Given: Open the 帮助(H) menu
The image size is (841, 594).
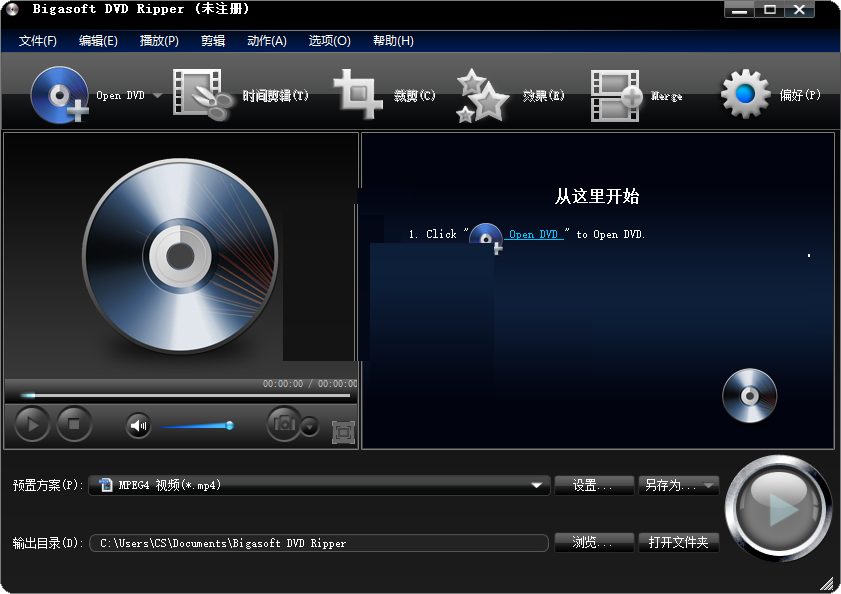Looking at the screenshot, I should pyautogui.click(x=393, y=41).
